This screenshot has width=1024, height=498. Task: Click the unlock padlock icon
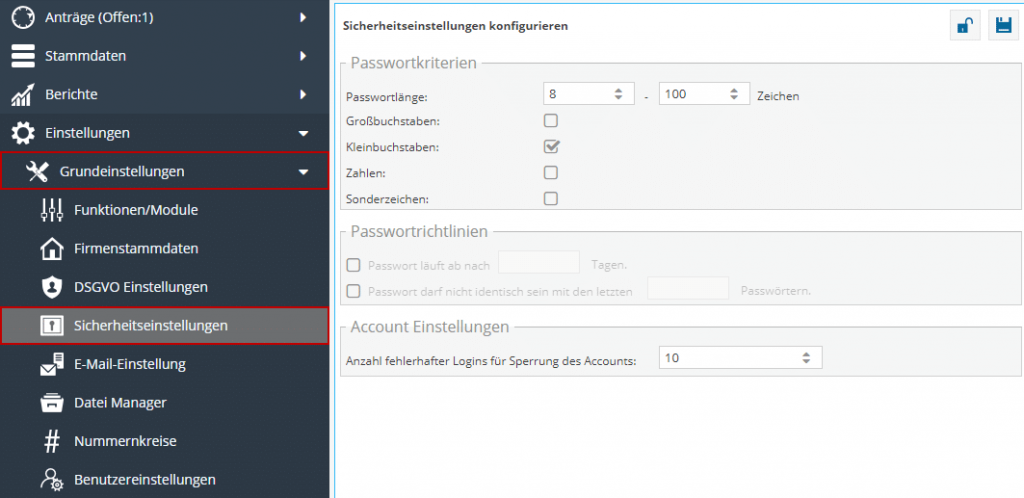964,27
